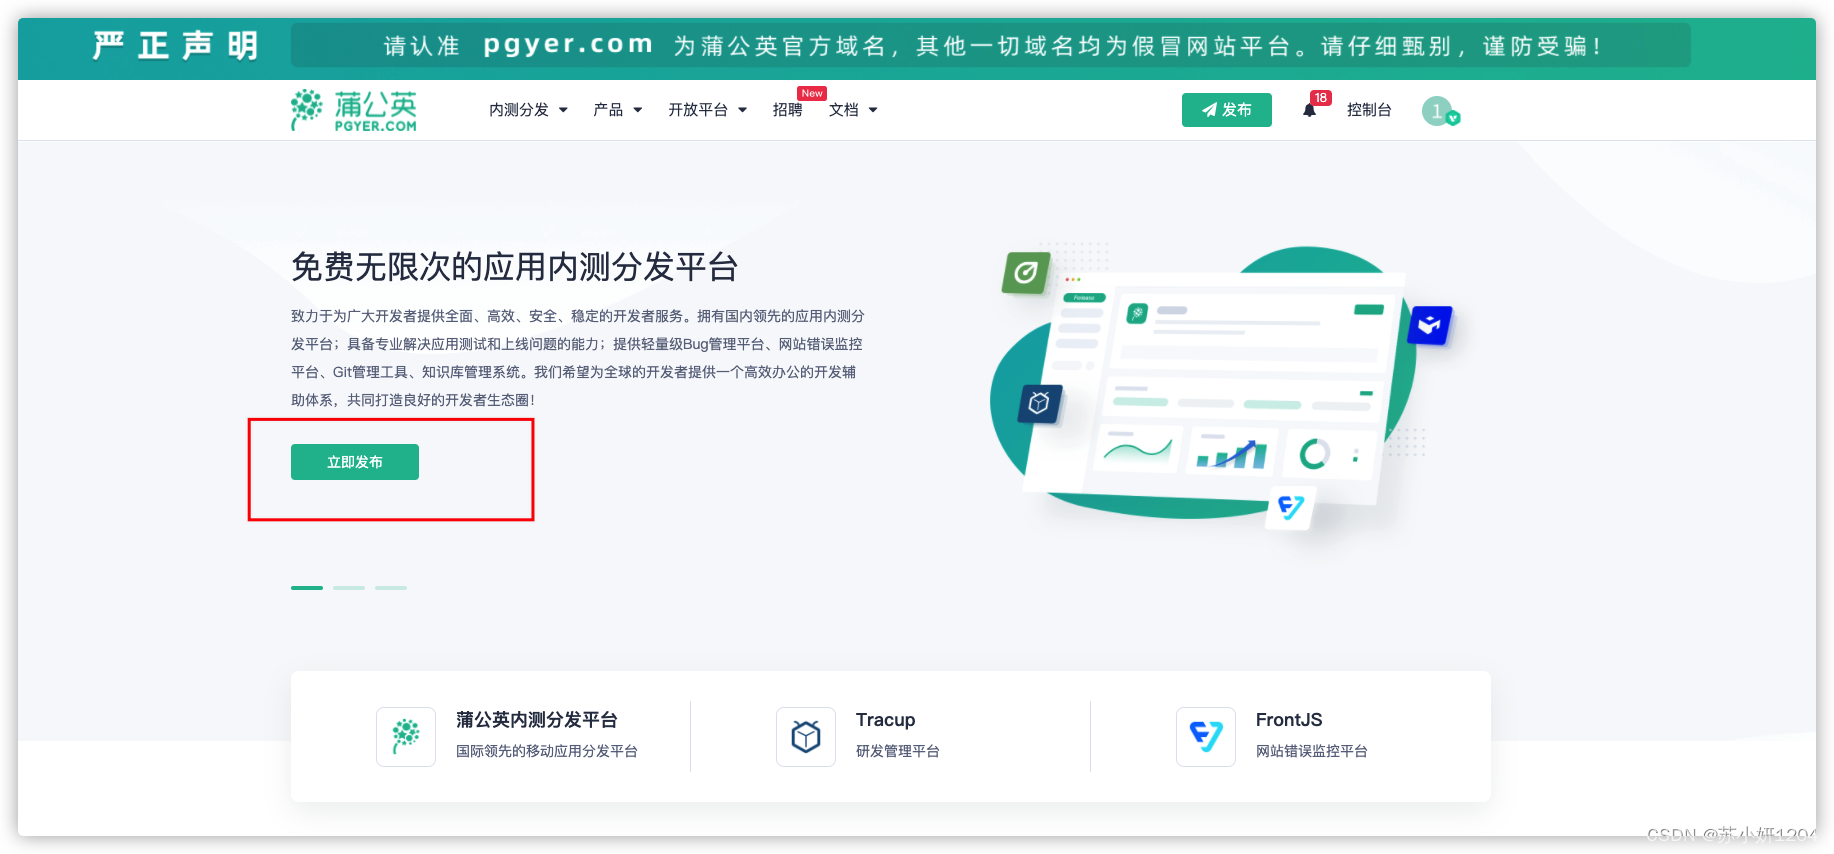Click FrontJS icon in hero illustration

(1291, 508)
